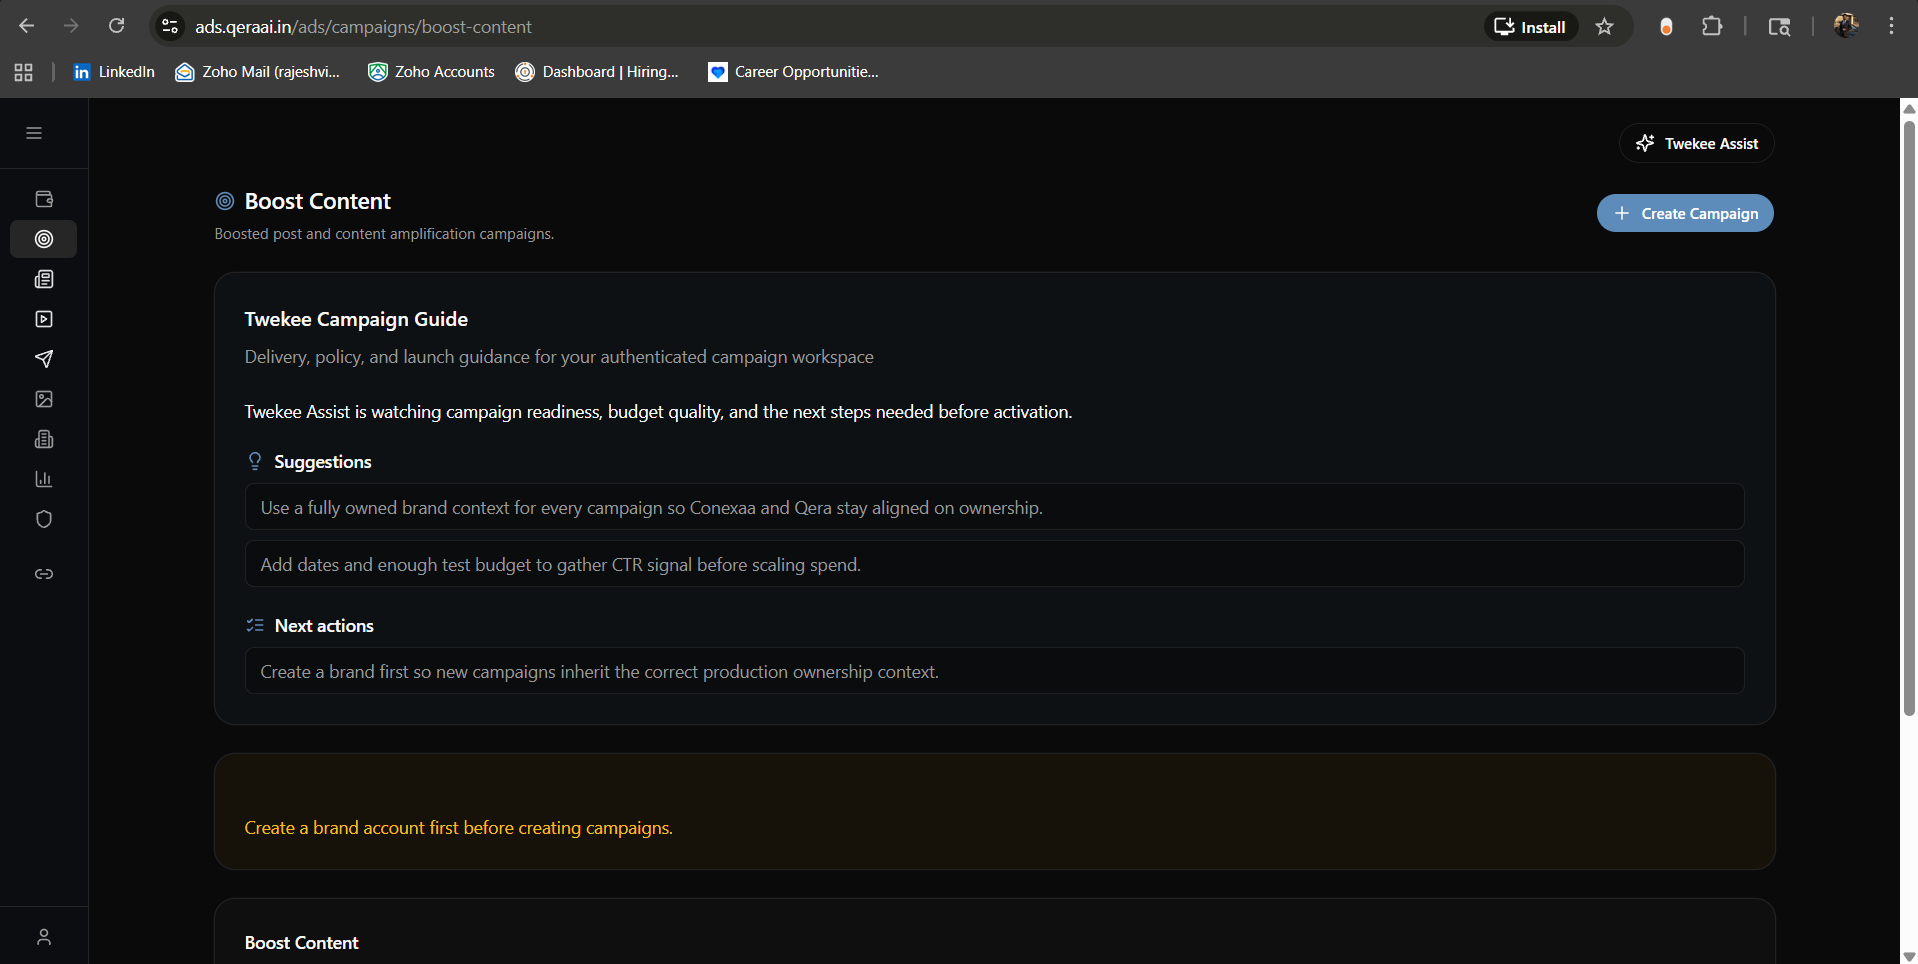Open the Chrome three-dot menu
1918x964 pixels.
(1891, 26)
